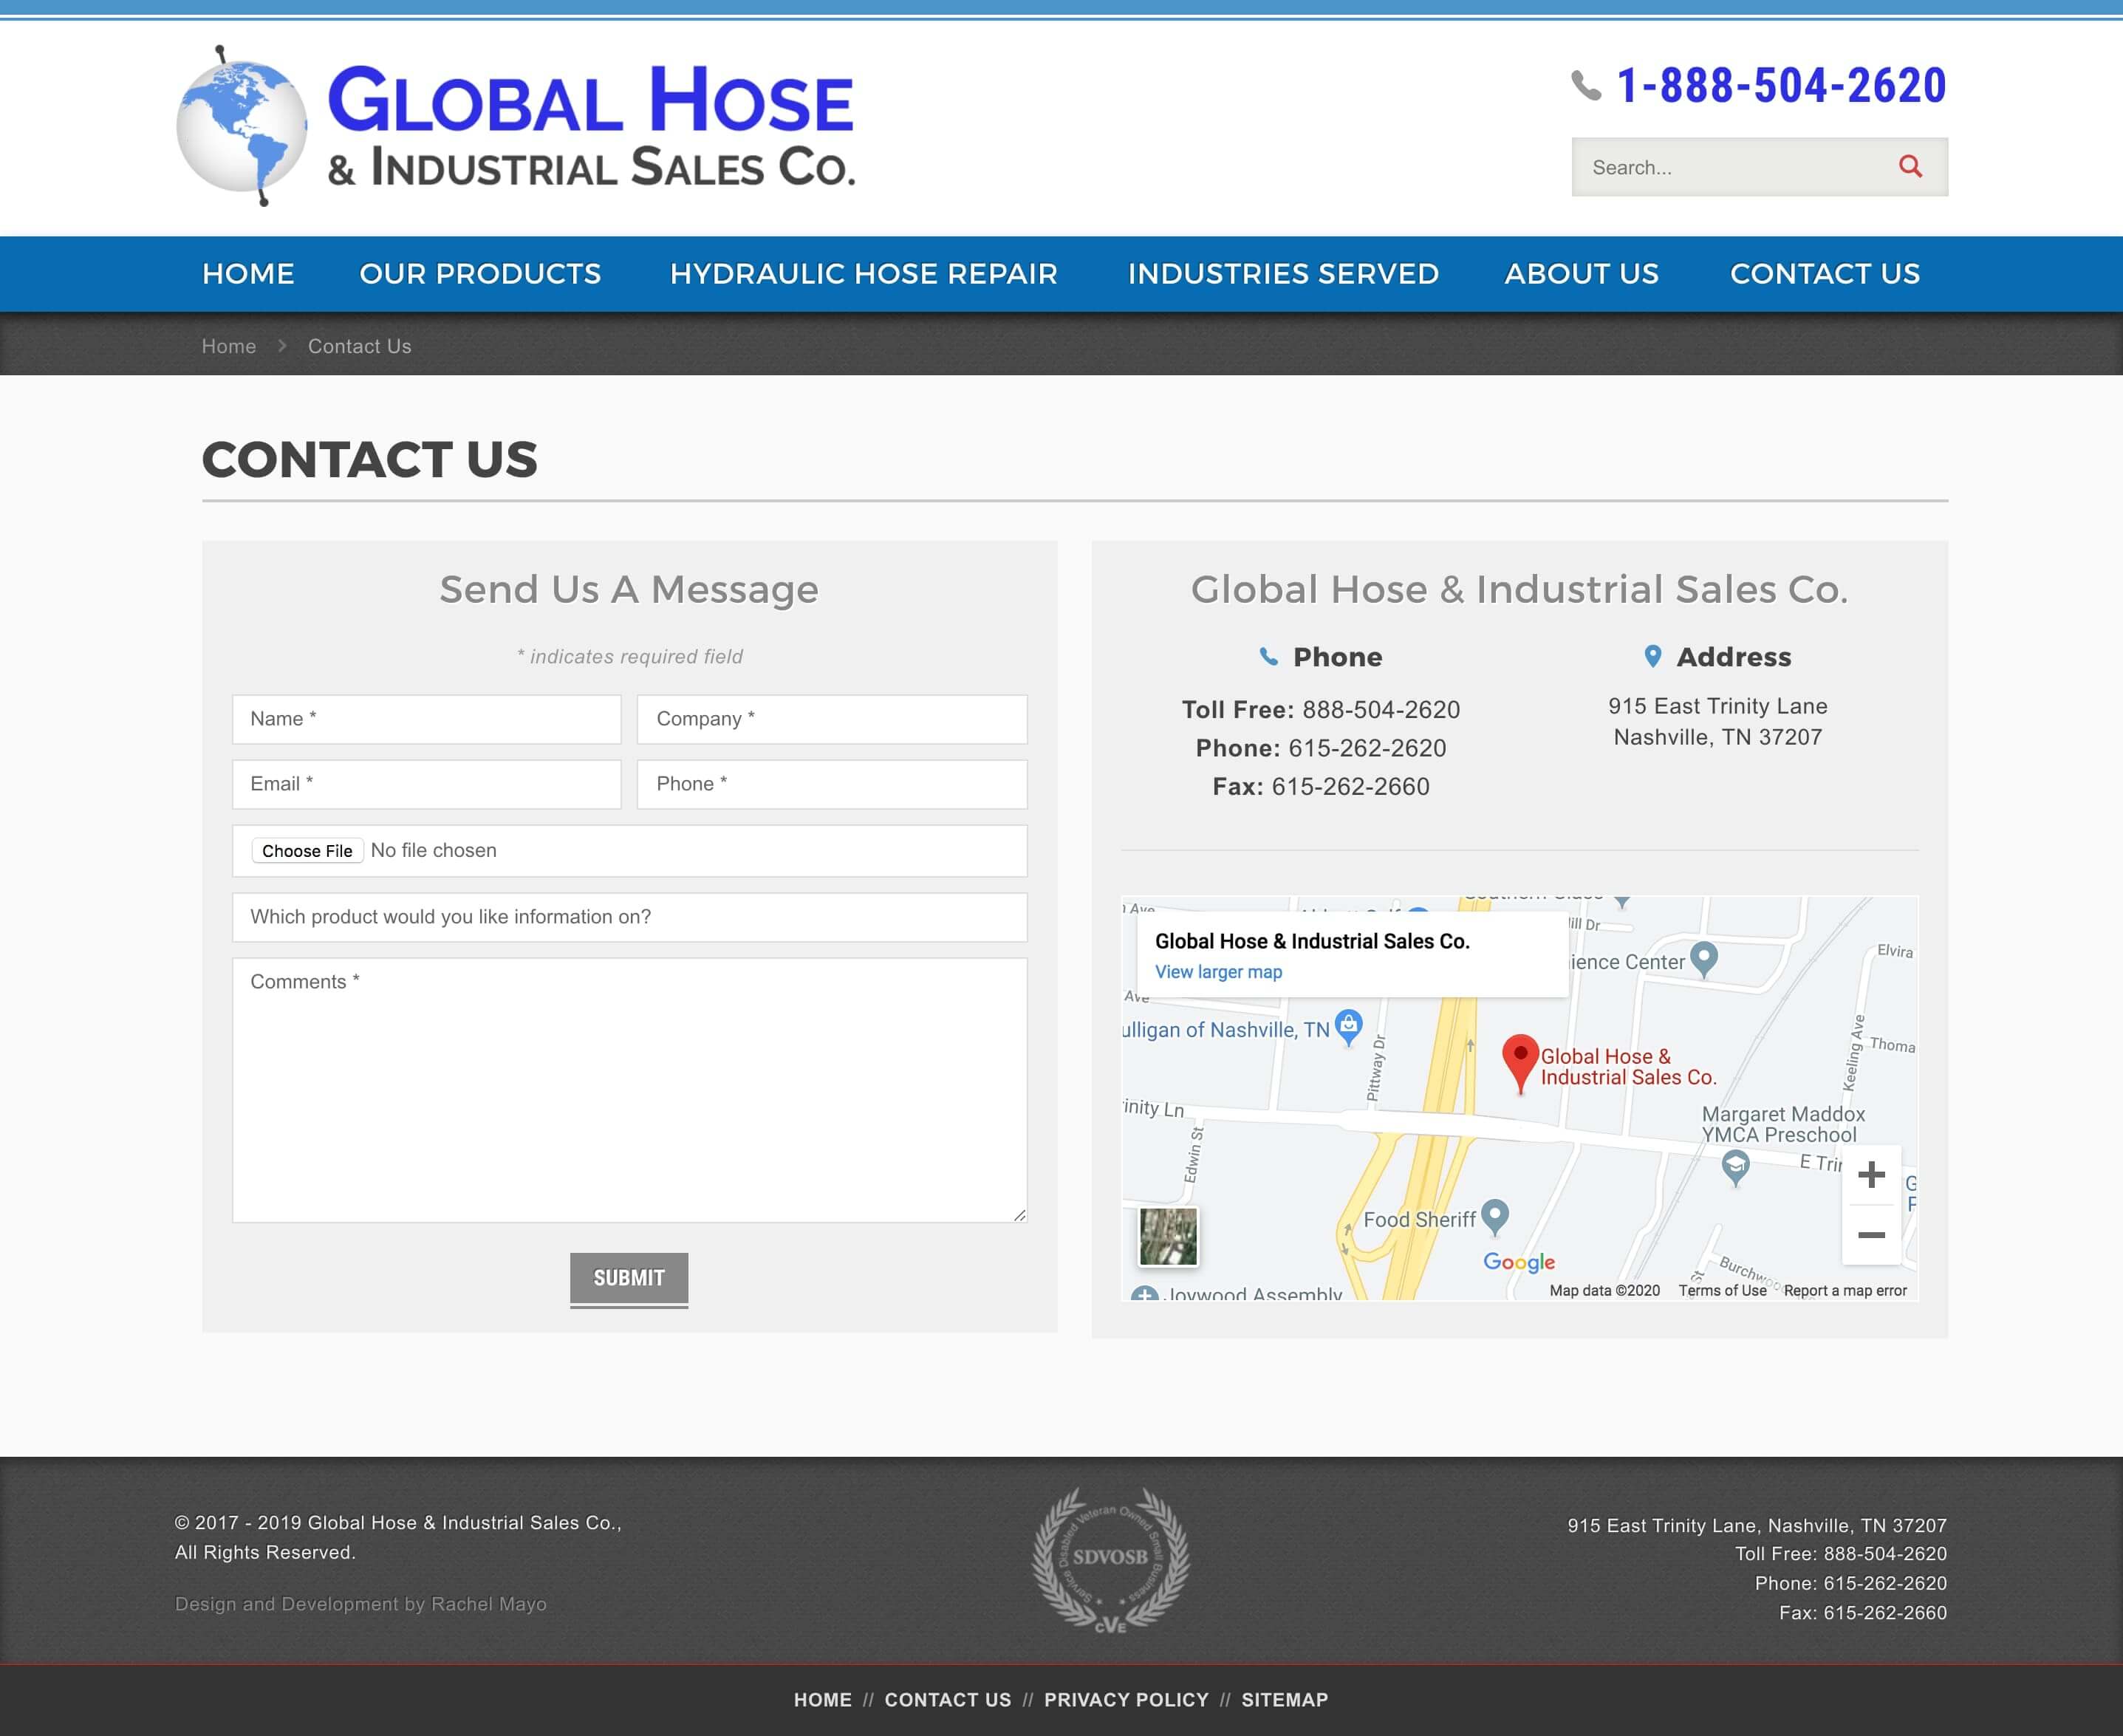Zoom out on the map
Screen dimensions: 2123x1736
1871,1235
